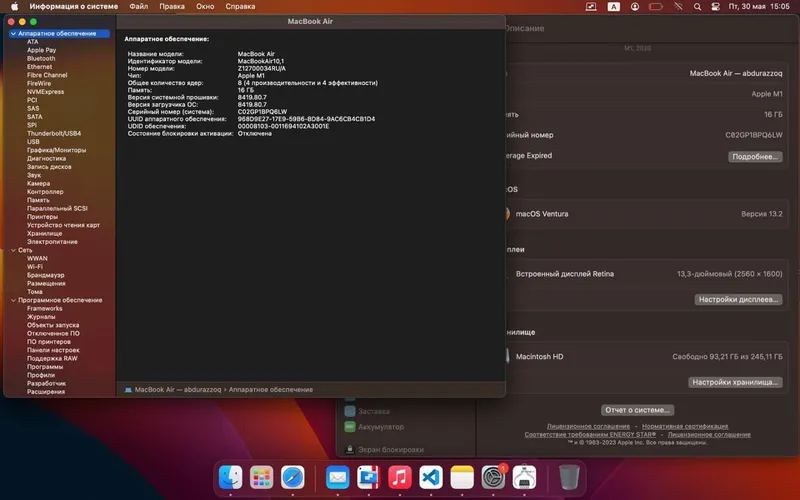This screenshot has width=800, height=500.
Task: Select Wi-Fi under Сеть
Action: (35, 267)
